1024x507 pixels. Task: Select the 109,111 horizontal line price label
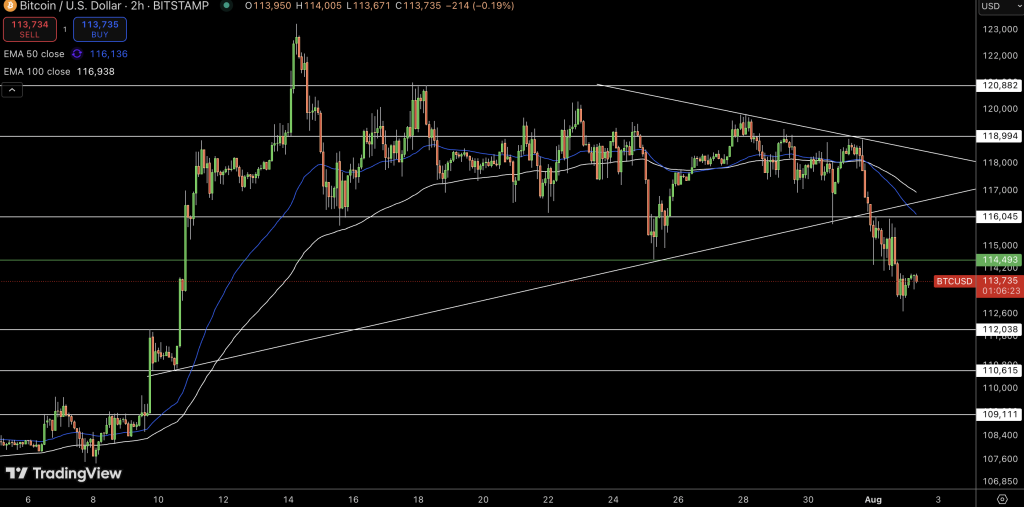click(x=997, y=414)
